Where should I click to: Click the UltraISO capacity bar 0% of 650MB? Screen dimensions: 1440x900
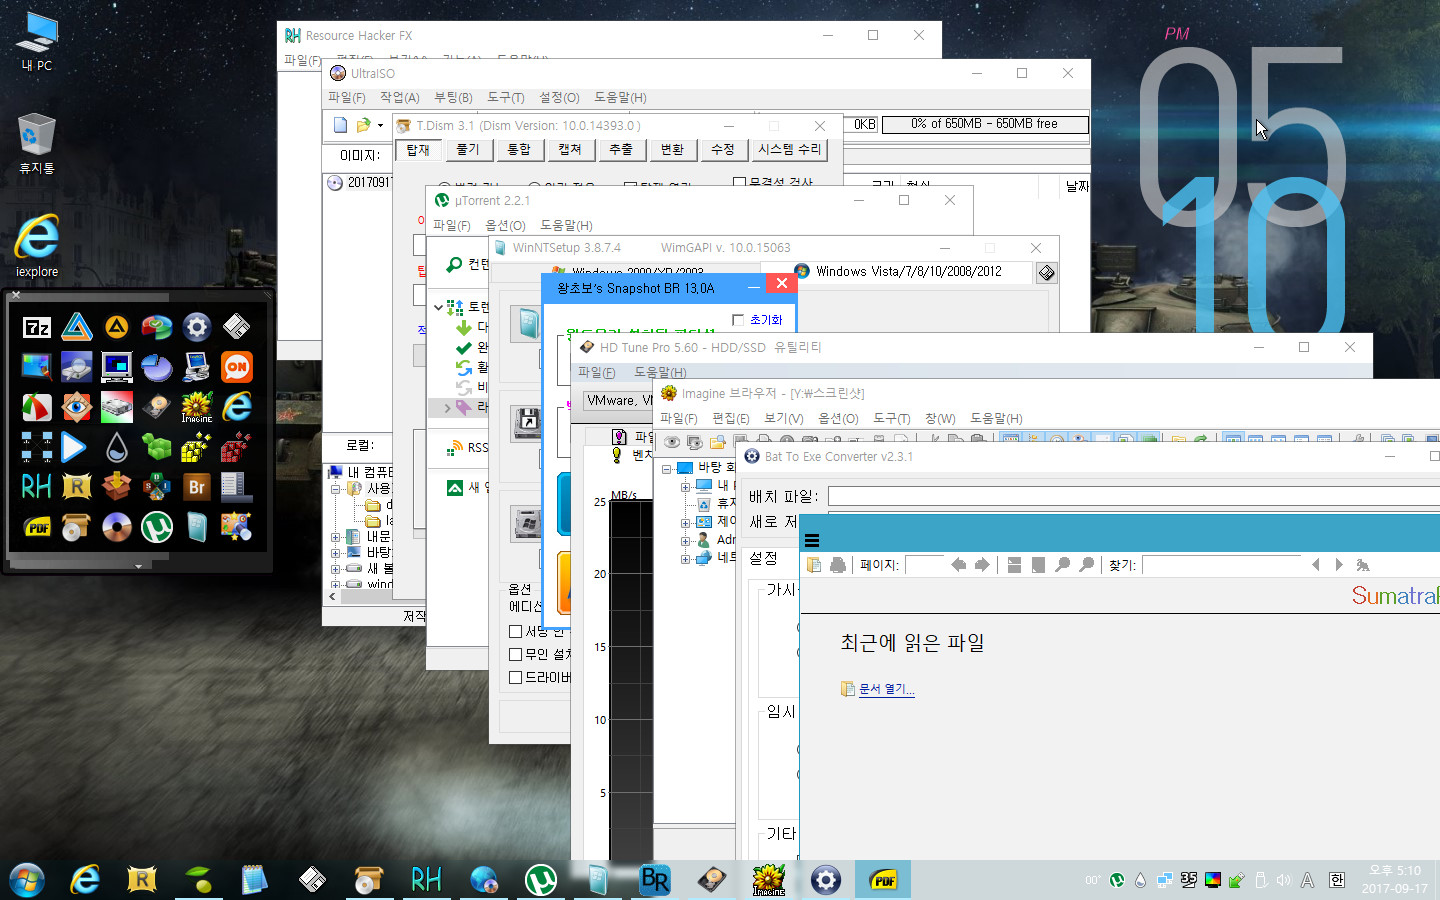[984, 124]
